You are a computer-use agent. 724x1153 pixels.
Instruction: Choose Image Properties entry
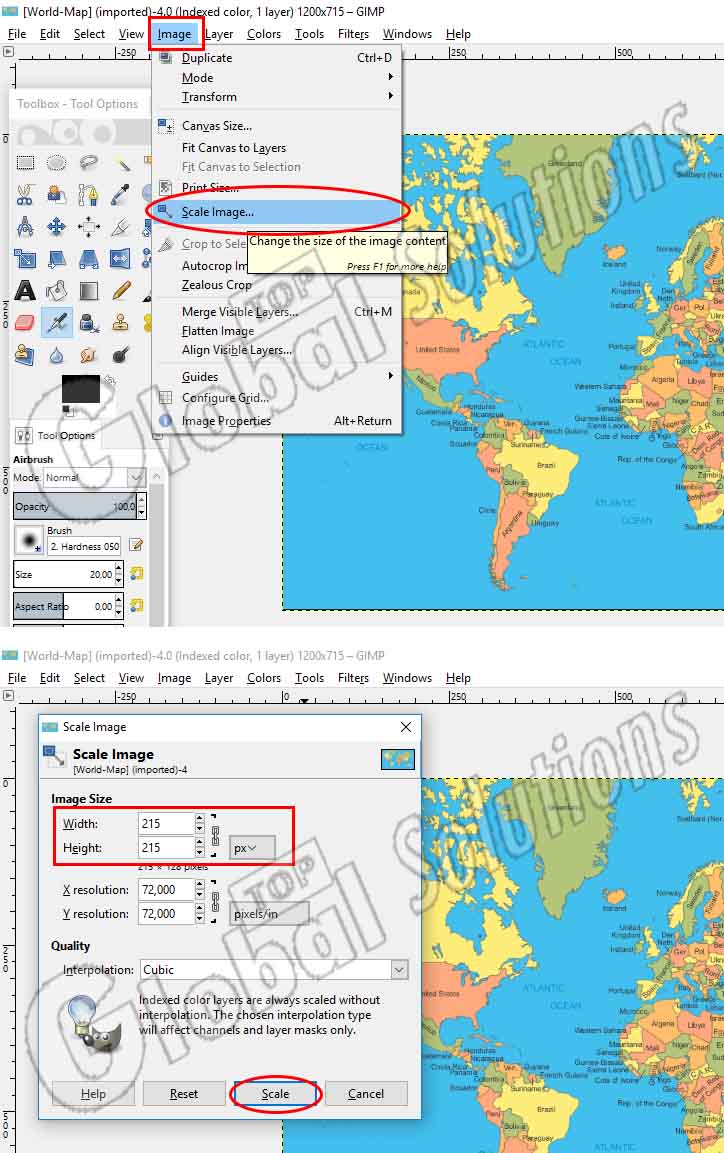point(276,421)
